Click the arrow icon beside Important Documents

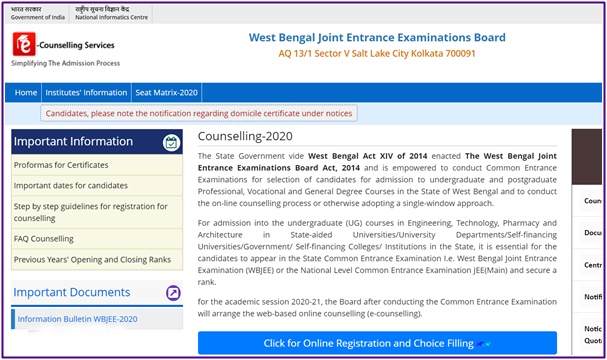click(x=173, y=293)
